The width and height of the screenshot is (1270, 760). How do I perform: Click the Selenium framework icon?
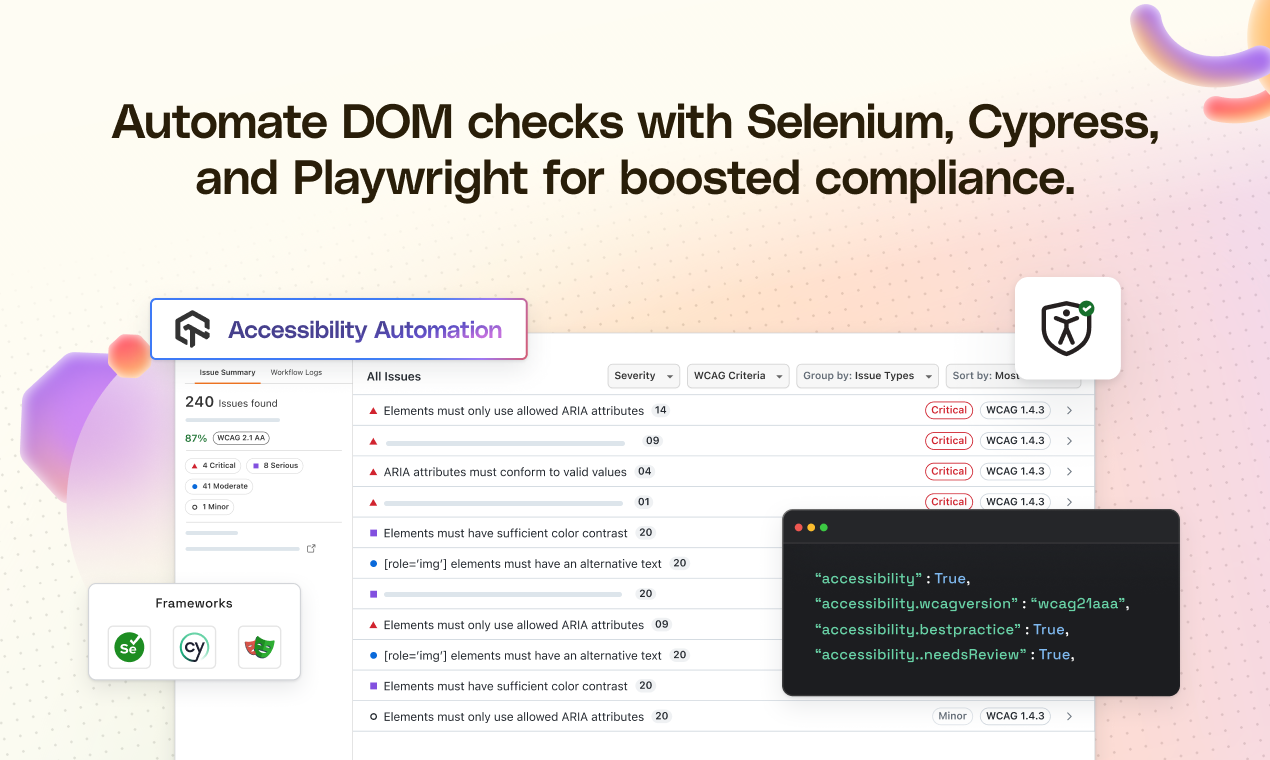[129, 647]
